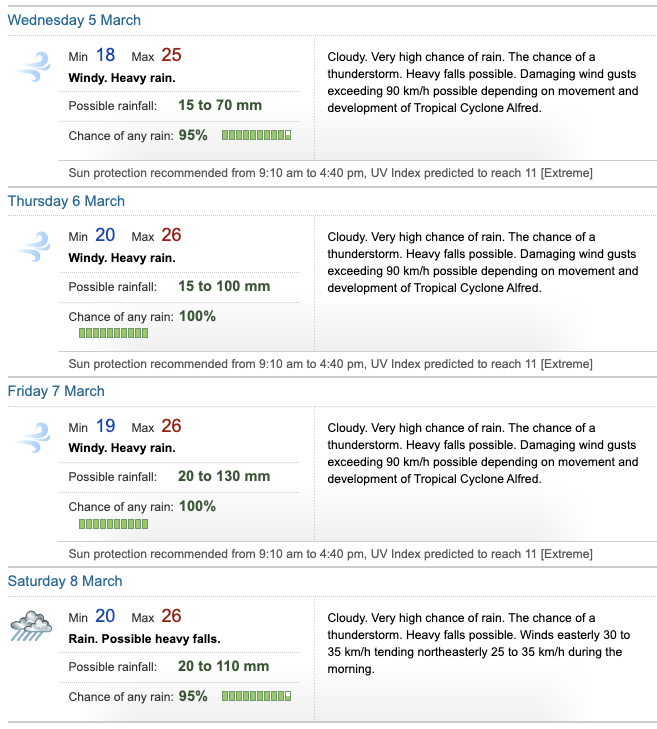The image size is (657, 729).
Task: Click the windy weather icon for Wednesday
Action: tap(31, 66)
